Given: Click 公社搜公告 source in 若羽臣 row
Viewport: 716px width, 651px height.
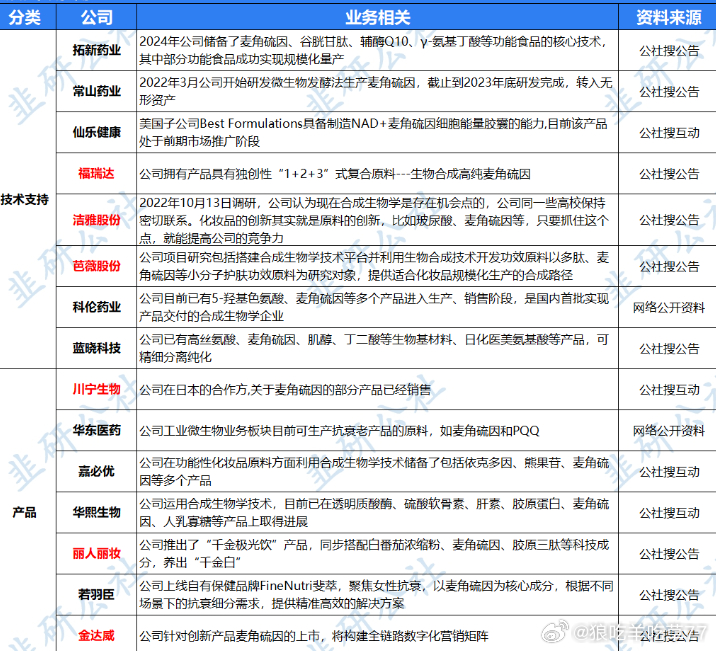Looking at the screenshot, I should [669, 595].
